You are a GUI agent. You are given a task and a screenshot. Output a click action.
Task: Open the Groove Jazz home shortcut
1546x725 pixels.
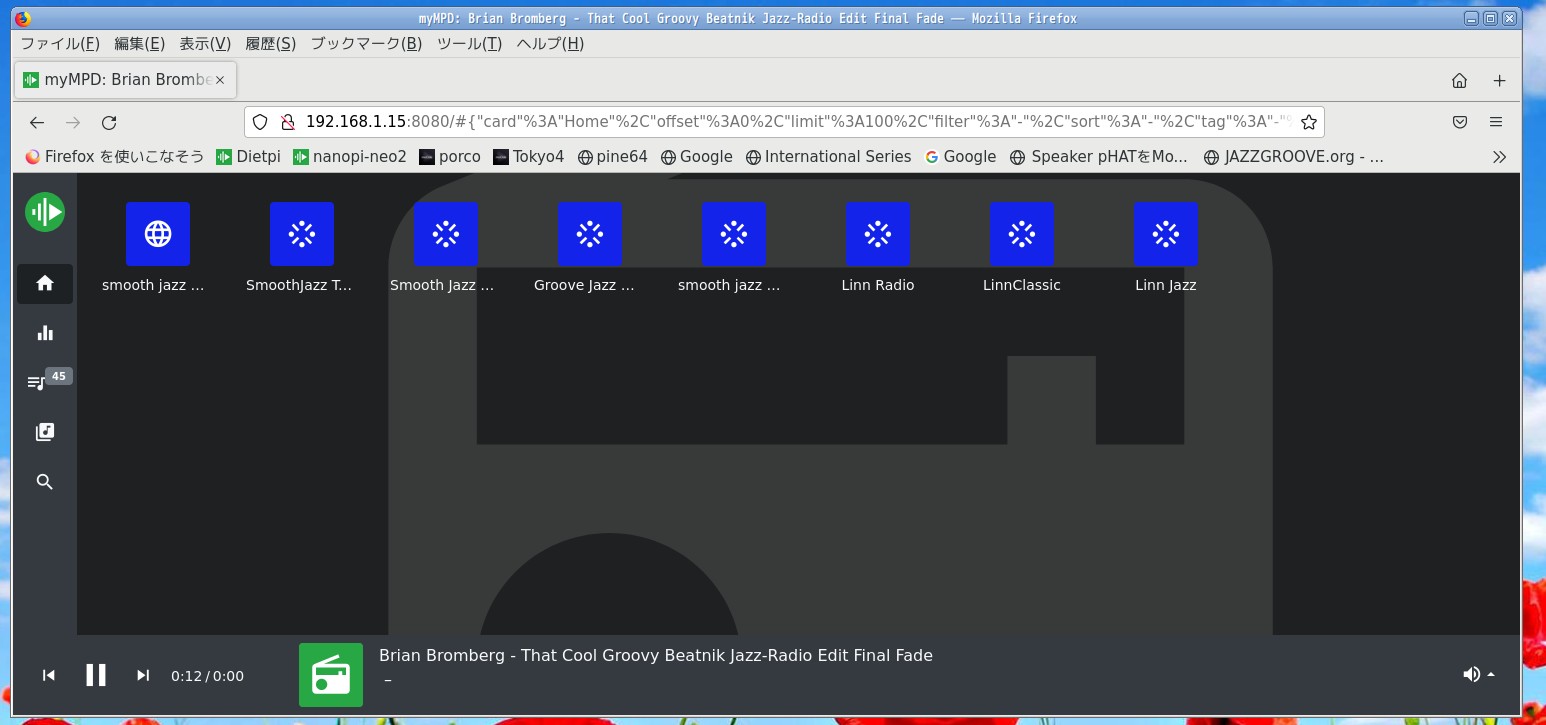(589, 234)
